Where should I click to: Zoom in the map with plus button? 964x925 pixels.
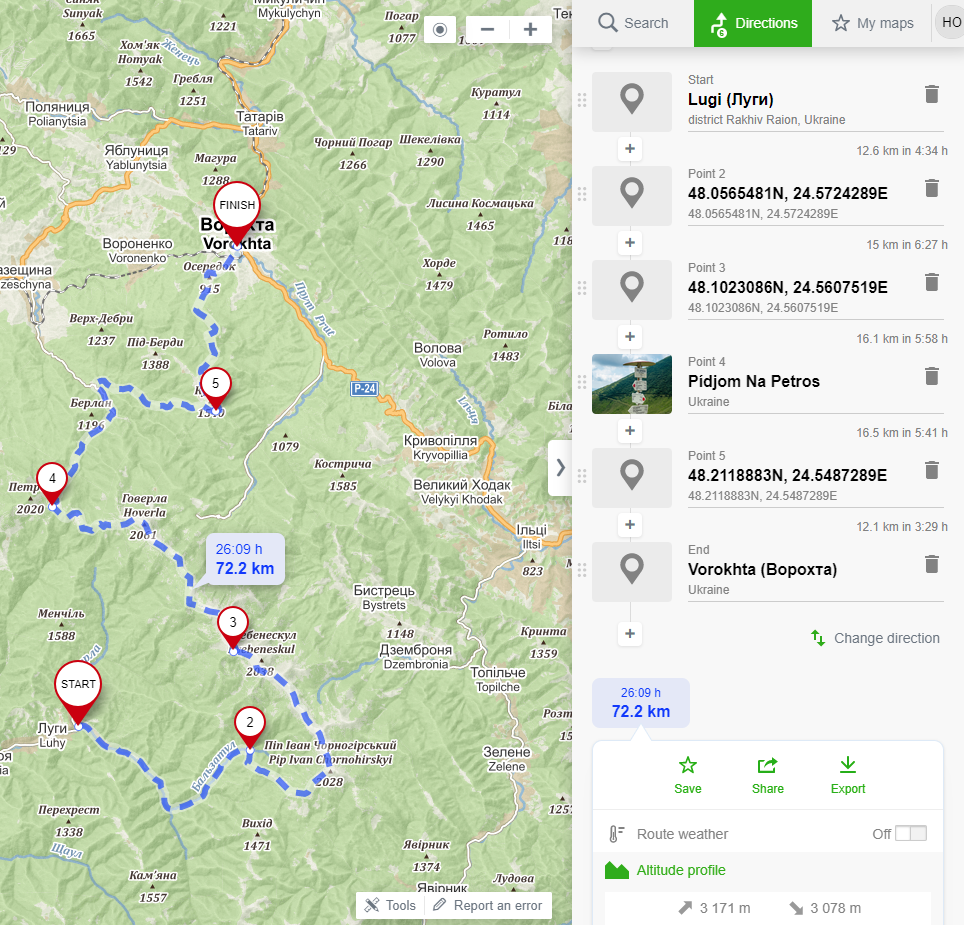(531, 30)
